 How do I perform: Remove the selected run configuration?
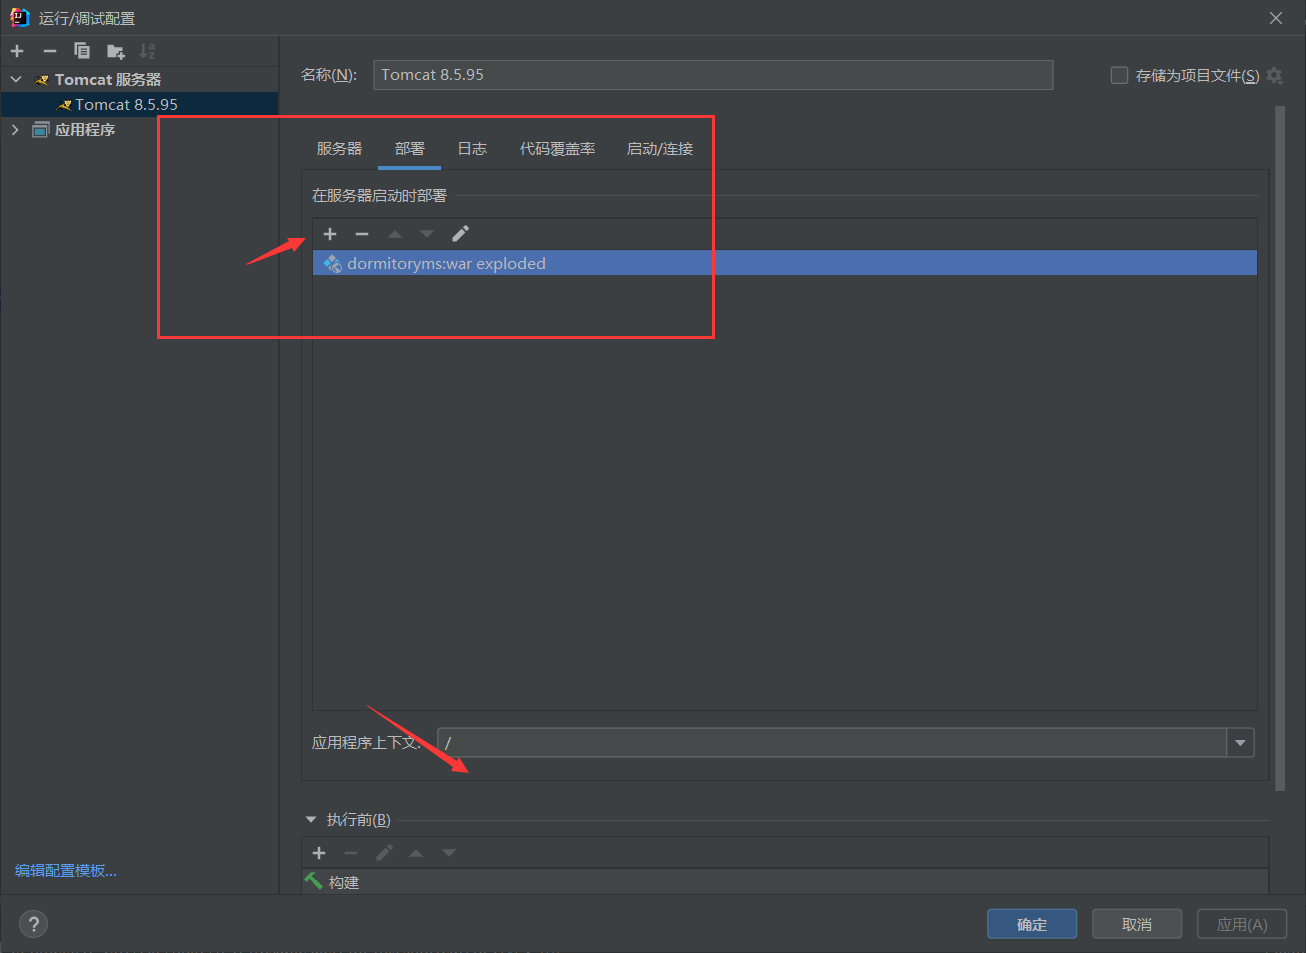click(x=50, y=51)
